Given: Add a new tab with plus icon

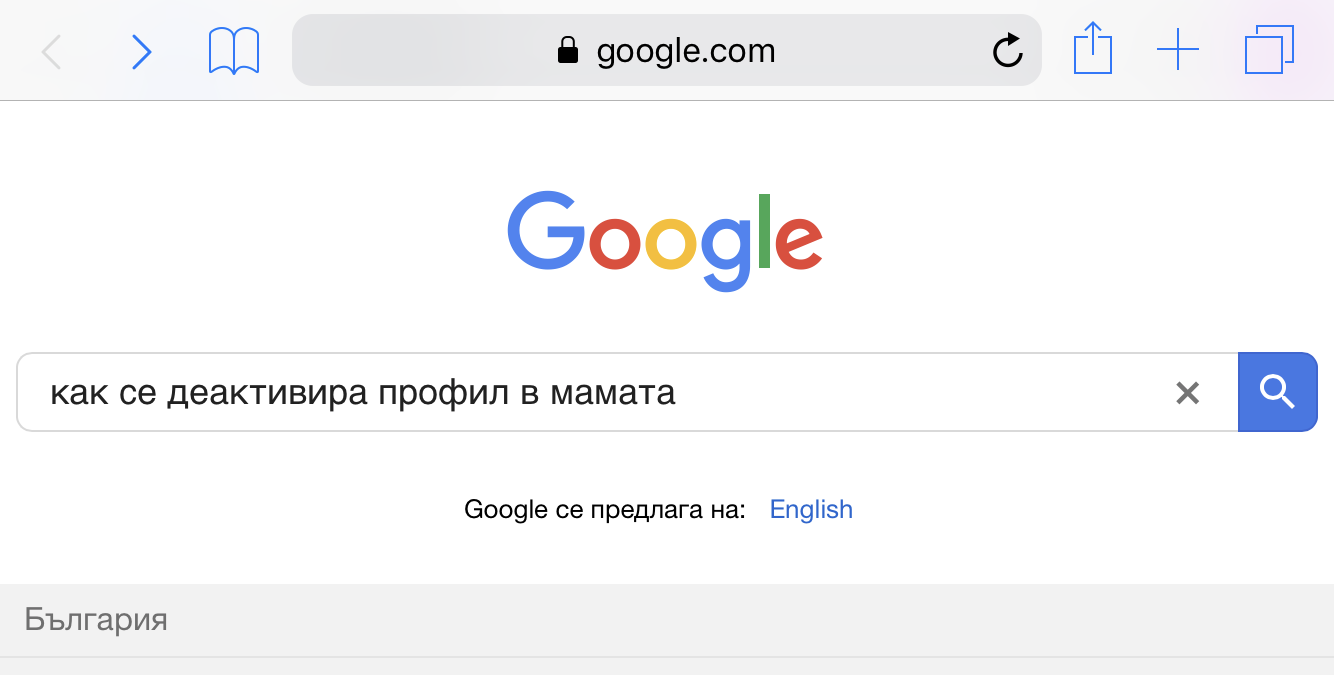Looking at the screenshot, I should pos(1177,50).
